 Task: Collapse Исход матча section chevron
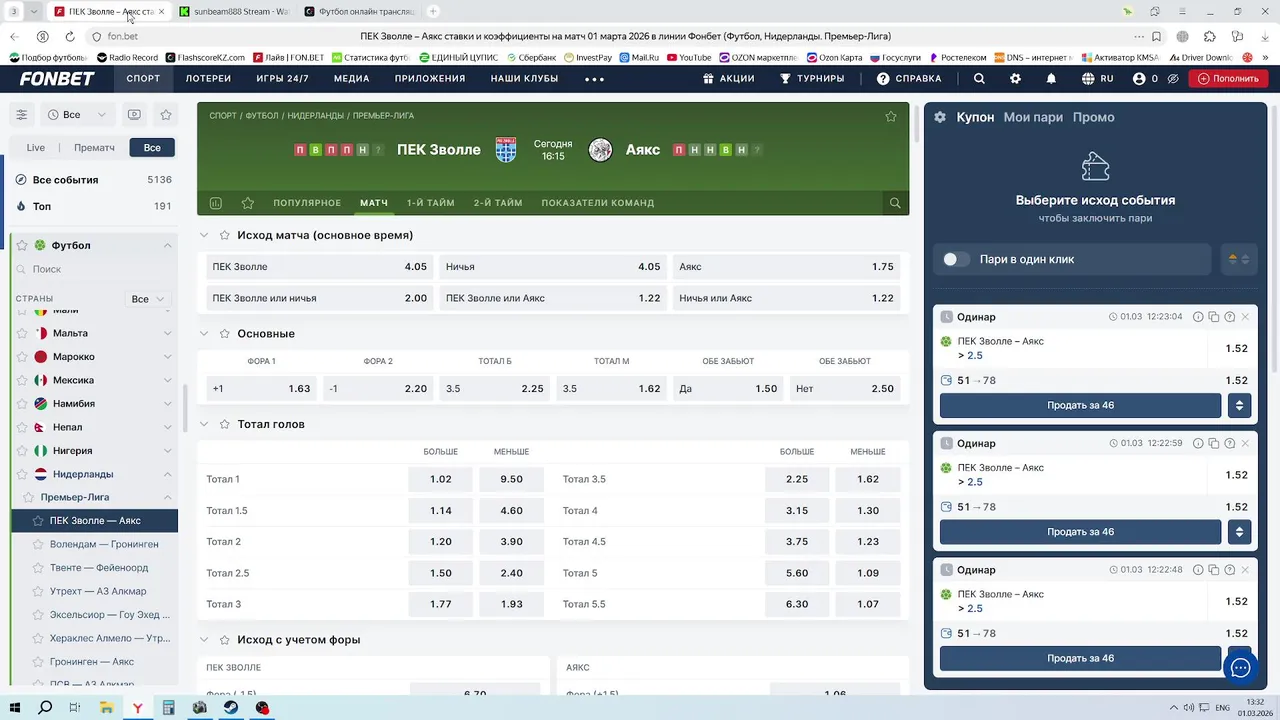pyautogui.click(x=204, y=235)
